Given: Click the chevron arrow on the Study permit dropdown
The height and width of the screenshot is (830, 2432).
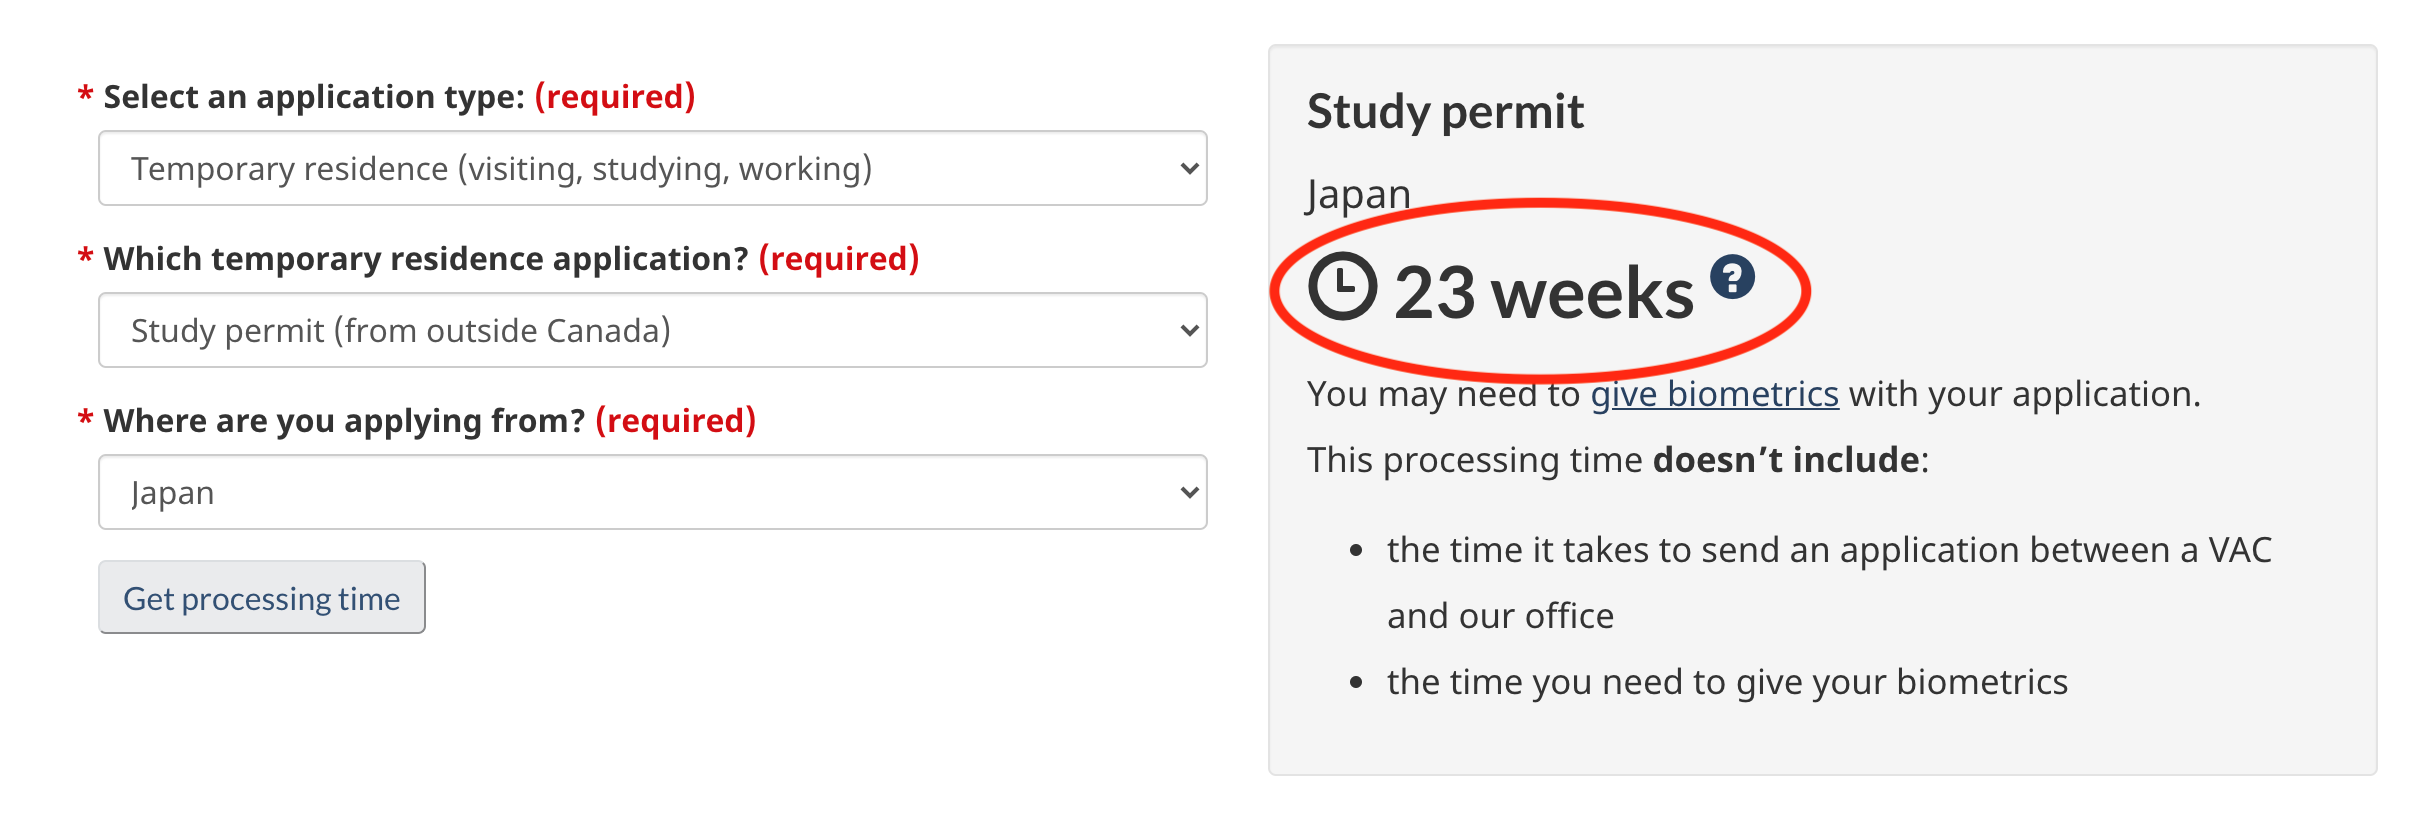Looking at the screenshot, I should click(x=1188, y=330).
